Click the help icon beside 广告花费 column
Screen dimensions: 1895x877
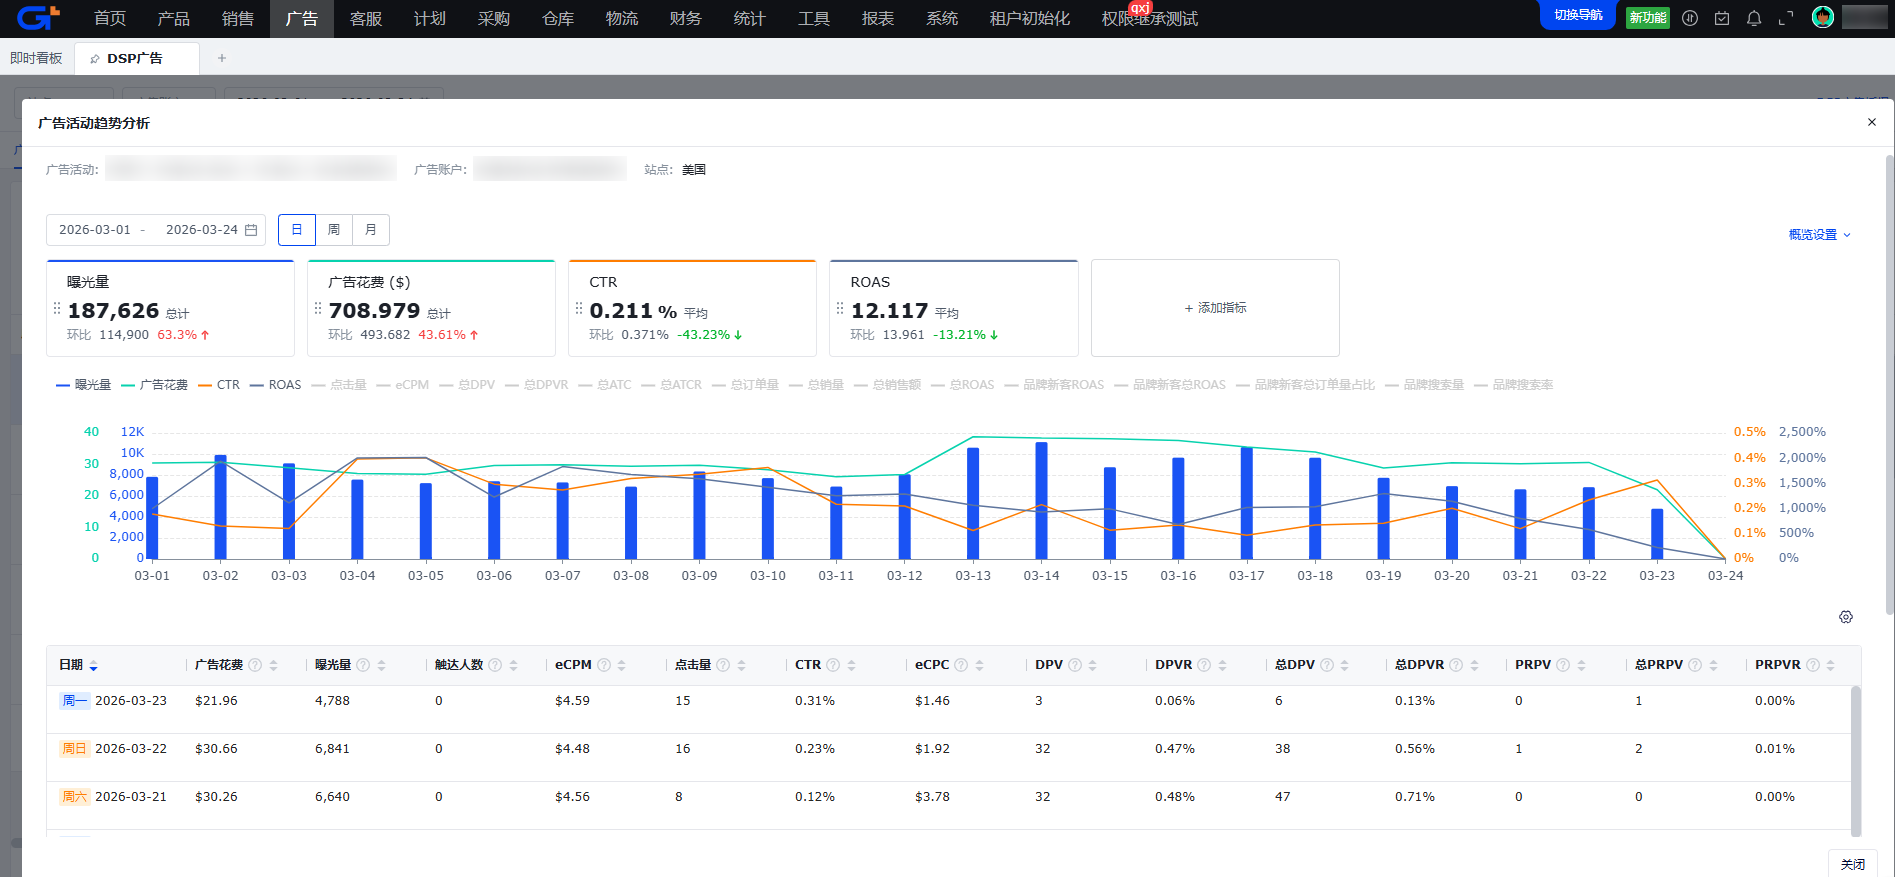(255, 665)
